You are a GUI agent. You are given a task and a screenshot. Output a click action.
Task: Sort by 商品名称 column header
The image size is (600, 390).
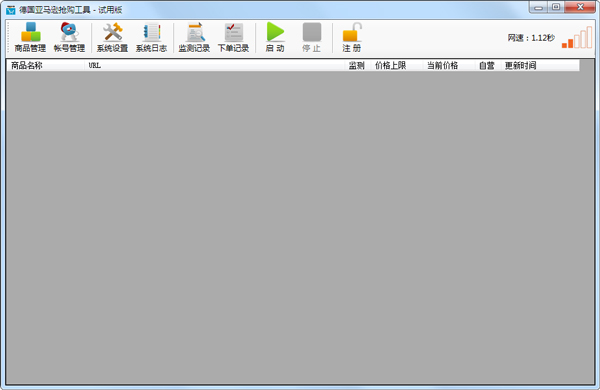click(46, 65)
